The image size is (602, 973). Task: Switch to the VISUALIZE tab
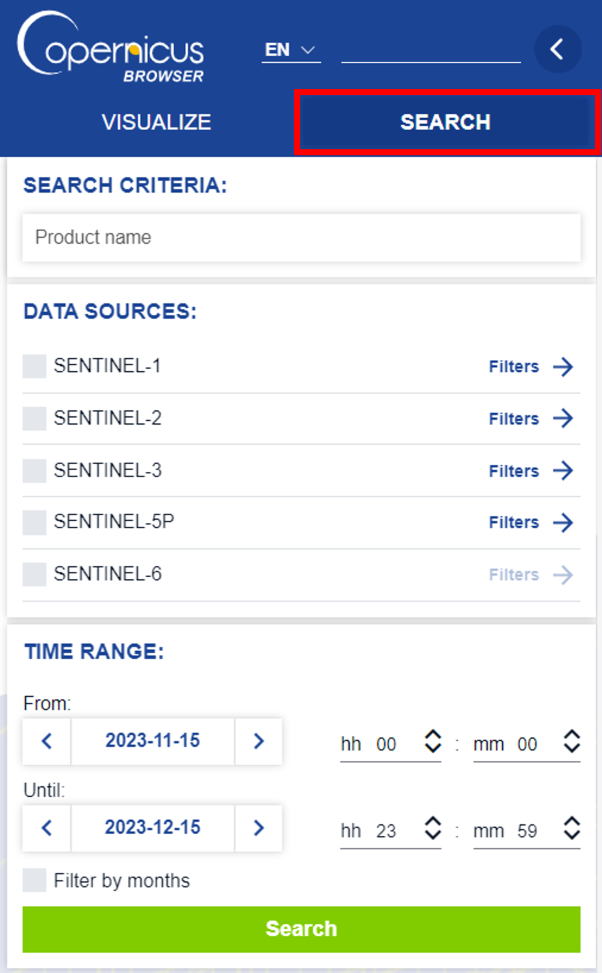tap(156, 122)
